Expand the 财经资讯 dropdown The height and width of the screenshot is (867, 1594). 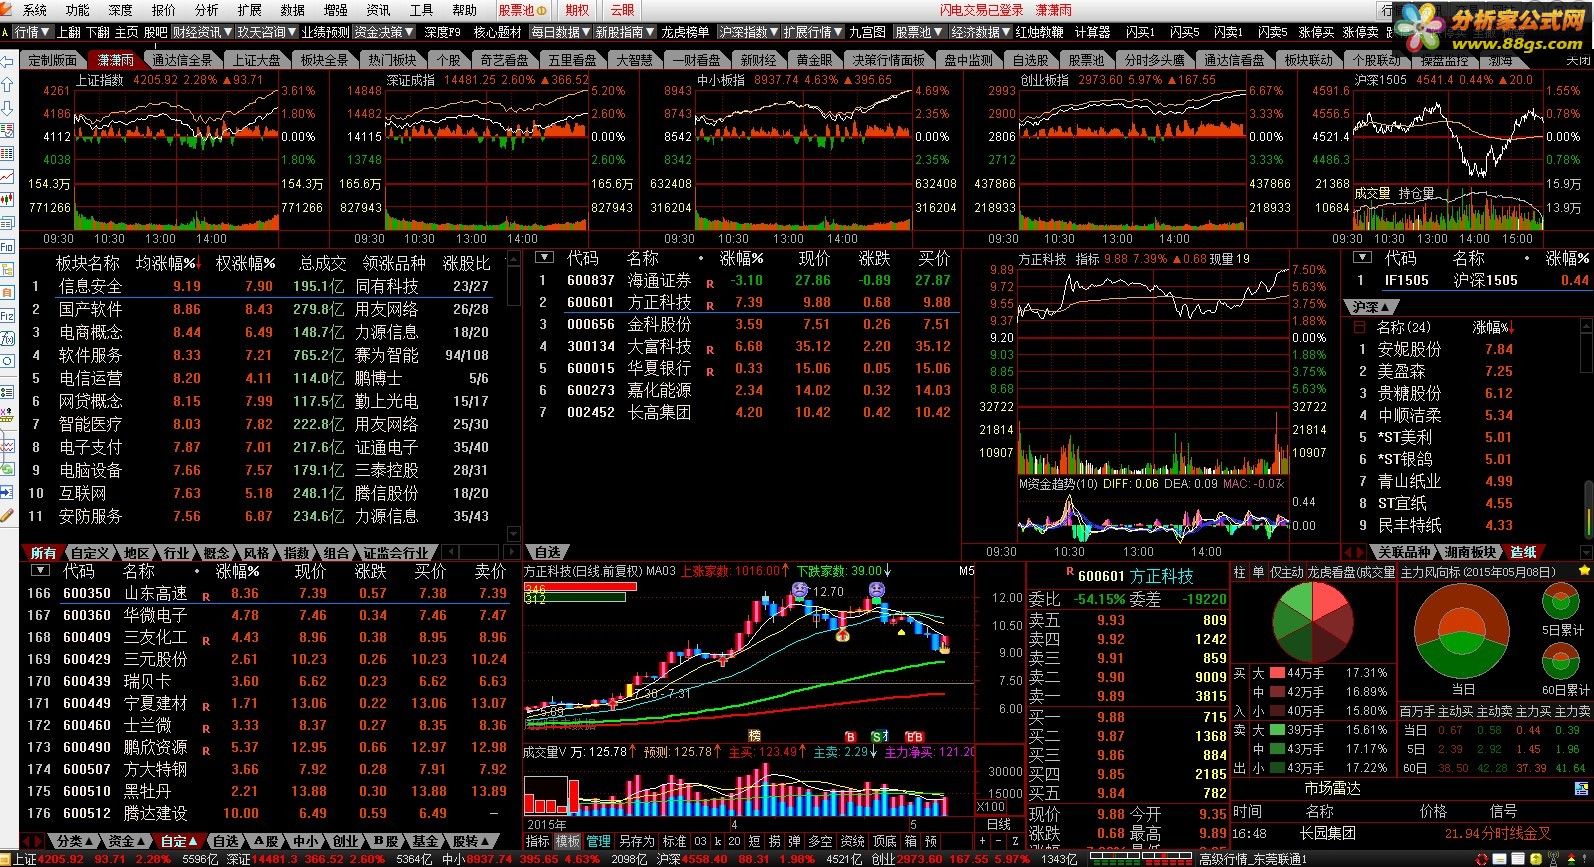[x=203, y=32]
